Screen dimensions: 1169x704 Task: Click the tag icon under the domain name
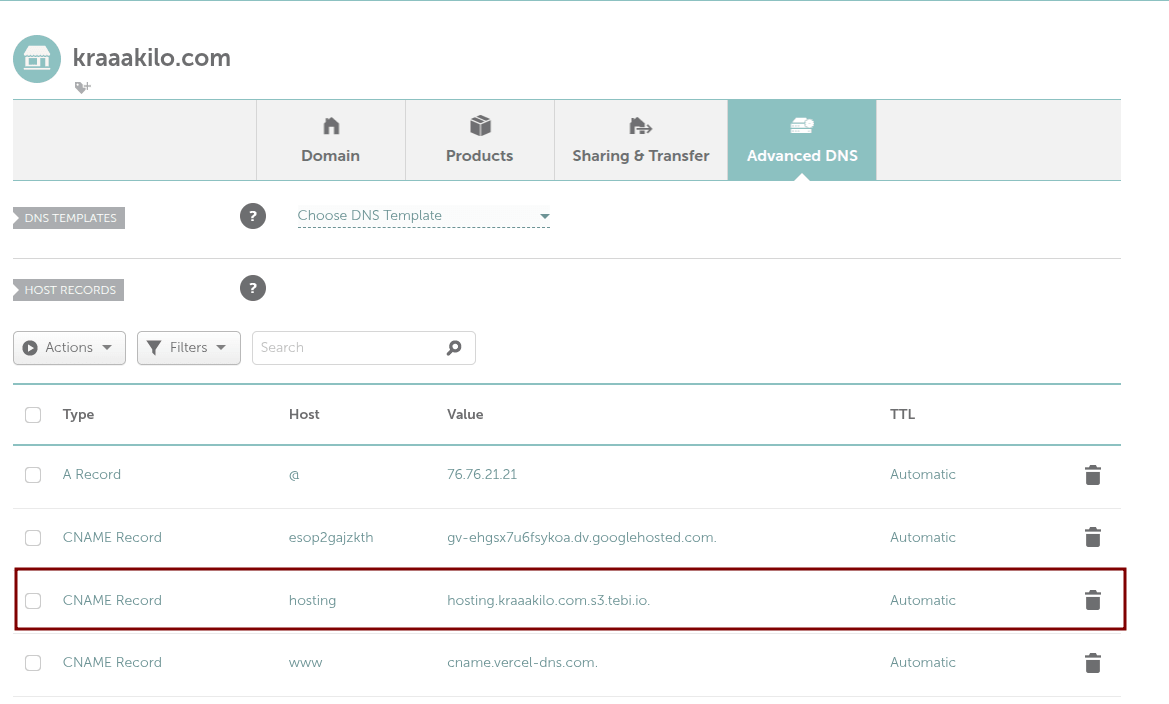tap(82, 88)
